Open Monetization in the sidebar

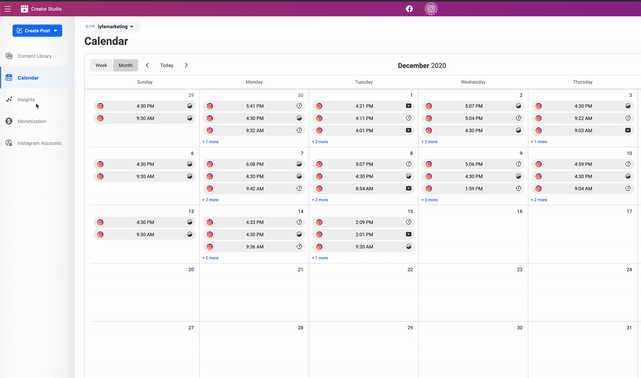click(32, 121)
